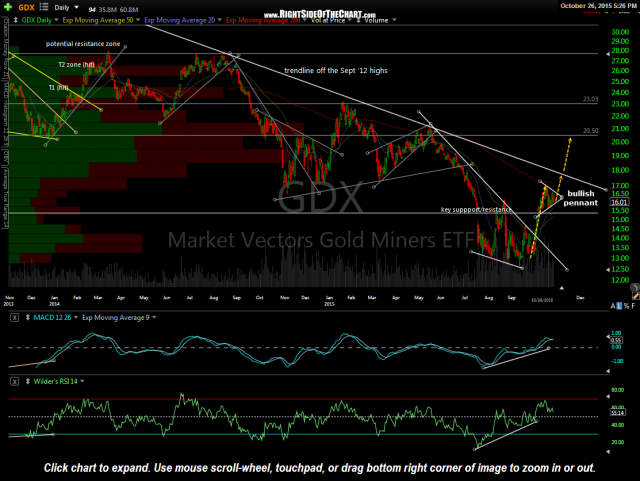The width and height of the screenshot is (640, 481).
Task: Click the round gray icon above the pencil
Action: [635, 287]
